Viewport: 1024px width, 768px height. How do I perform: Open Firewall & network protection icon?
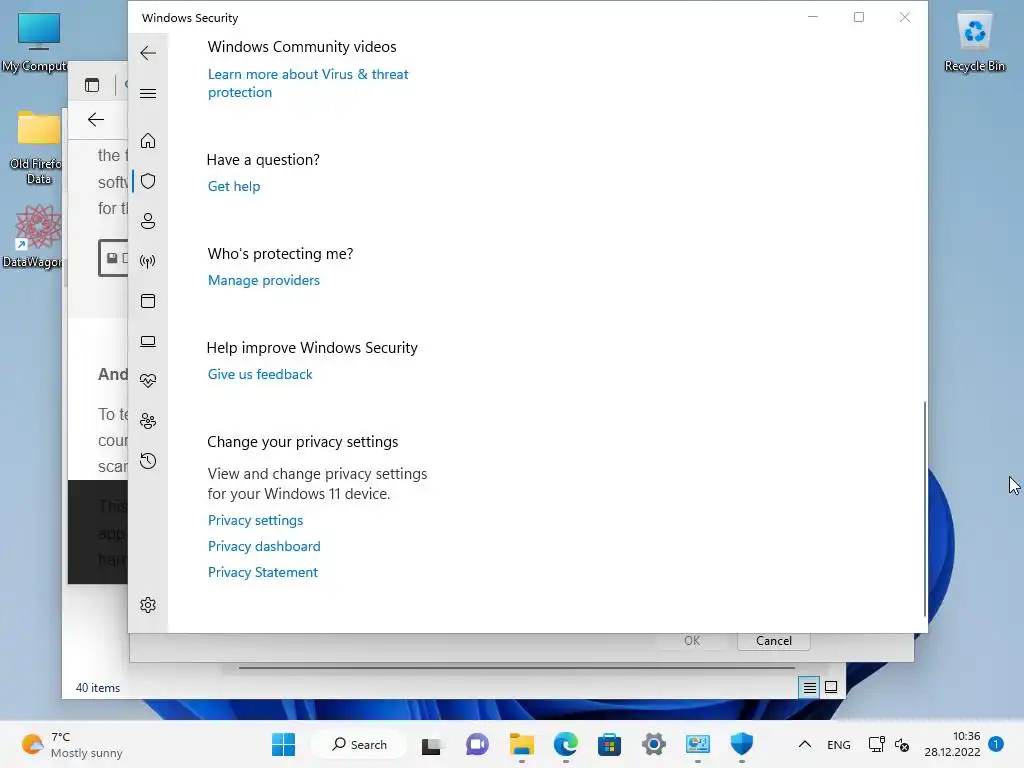click(148, 261)
